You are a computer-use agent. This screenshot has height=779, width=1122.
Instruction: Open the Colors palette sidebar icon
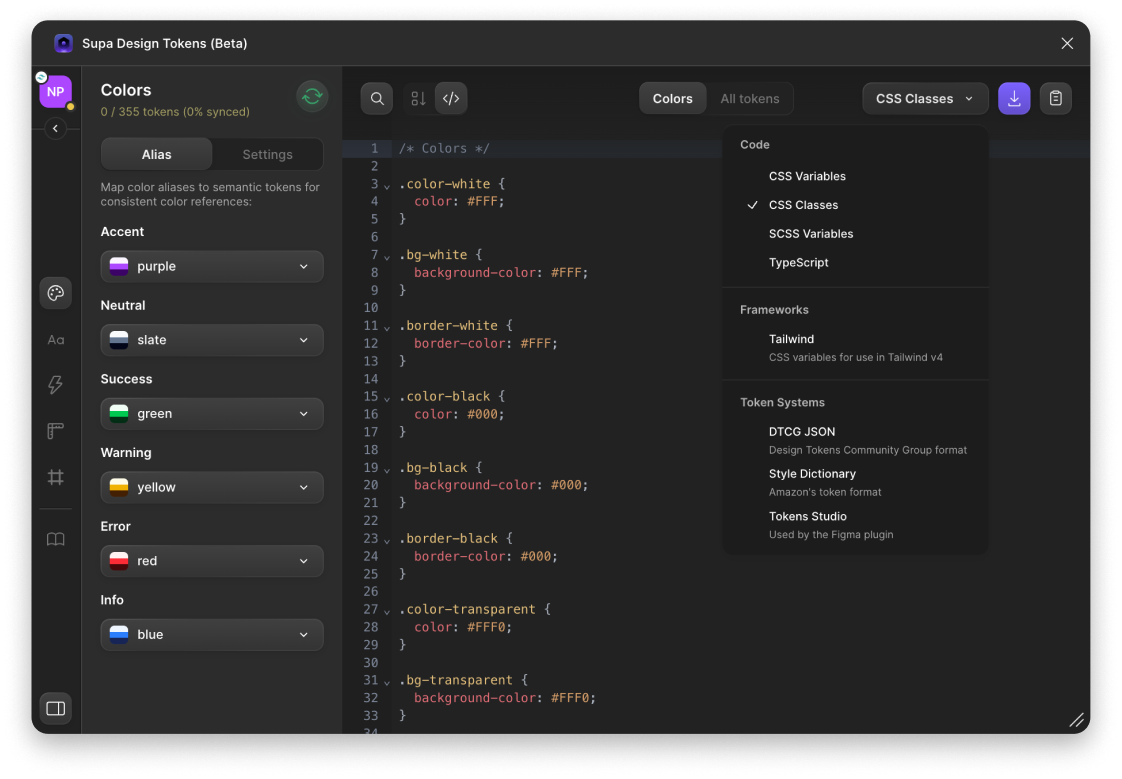tap(55, 293)
